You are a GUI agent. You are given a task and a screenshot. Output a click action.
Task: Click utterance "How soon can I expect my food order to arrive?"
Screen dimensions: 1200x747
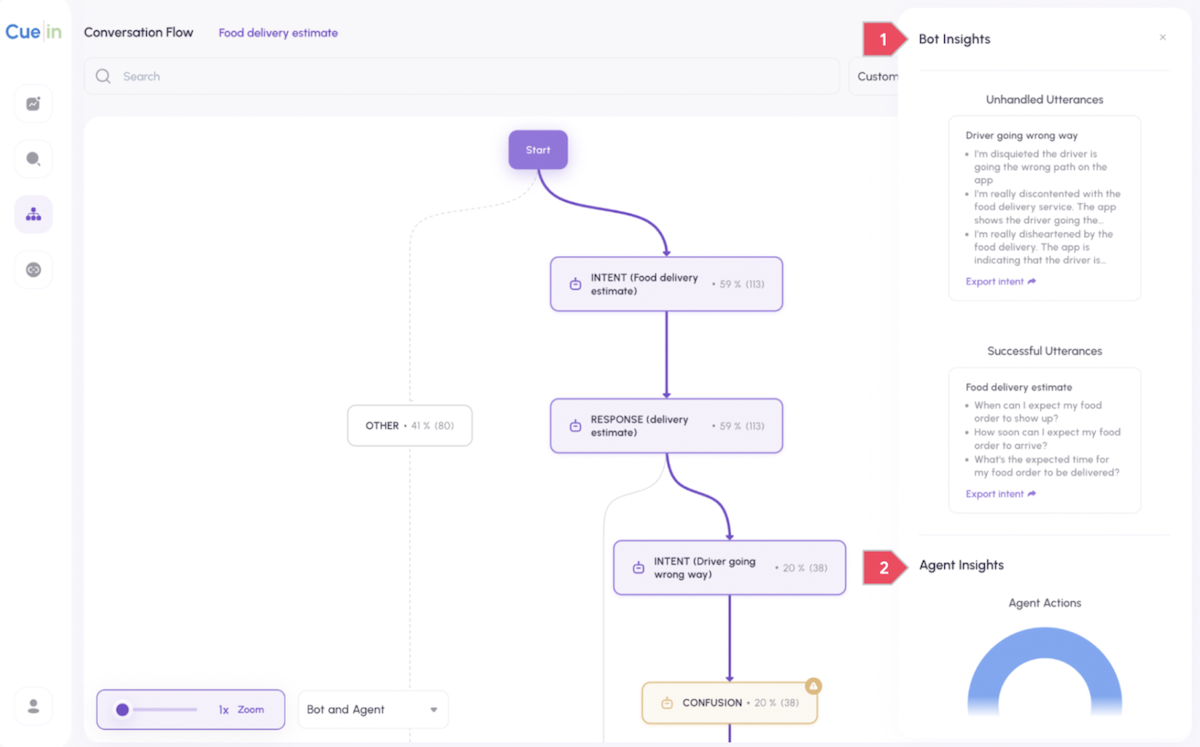1047,439
